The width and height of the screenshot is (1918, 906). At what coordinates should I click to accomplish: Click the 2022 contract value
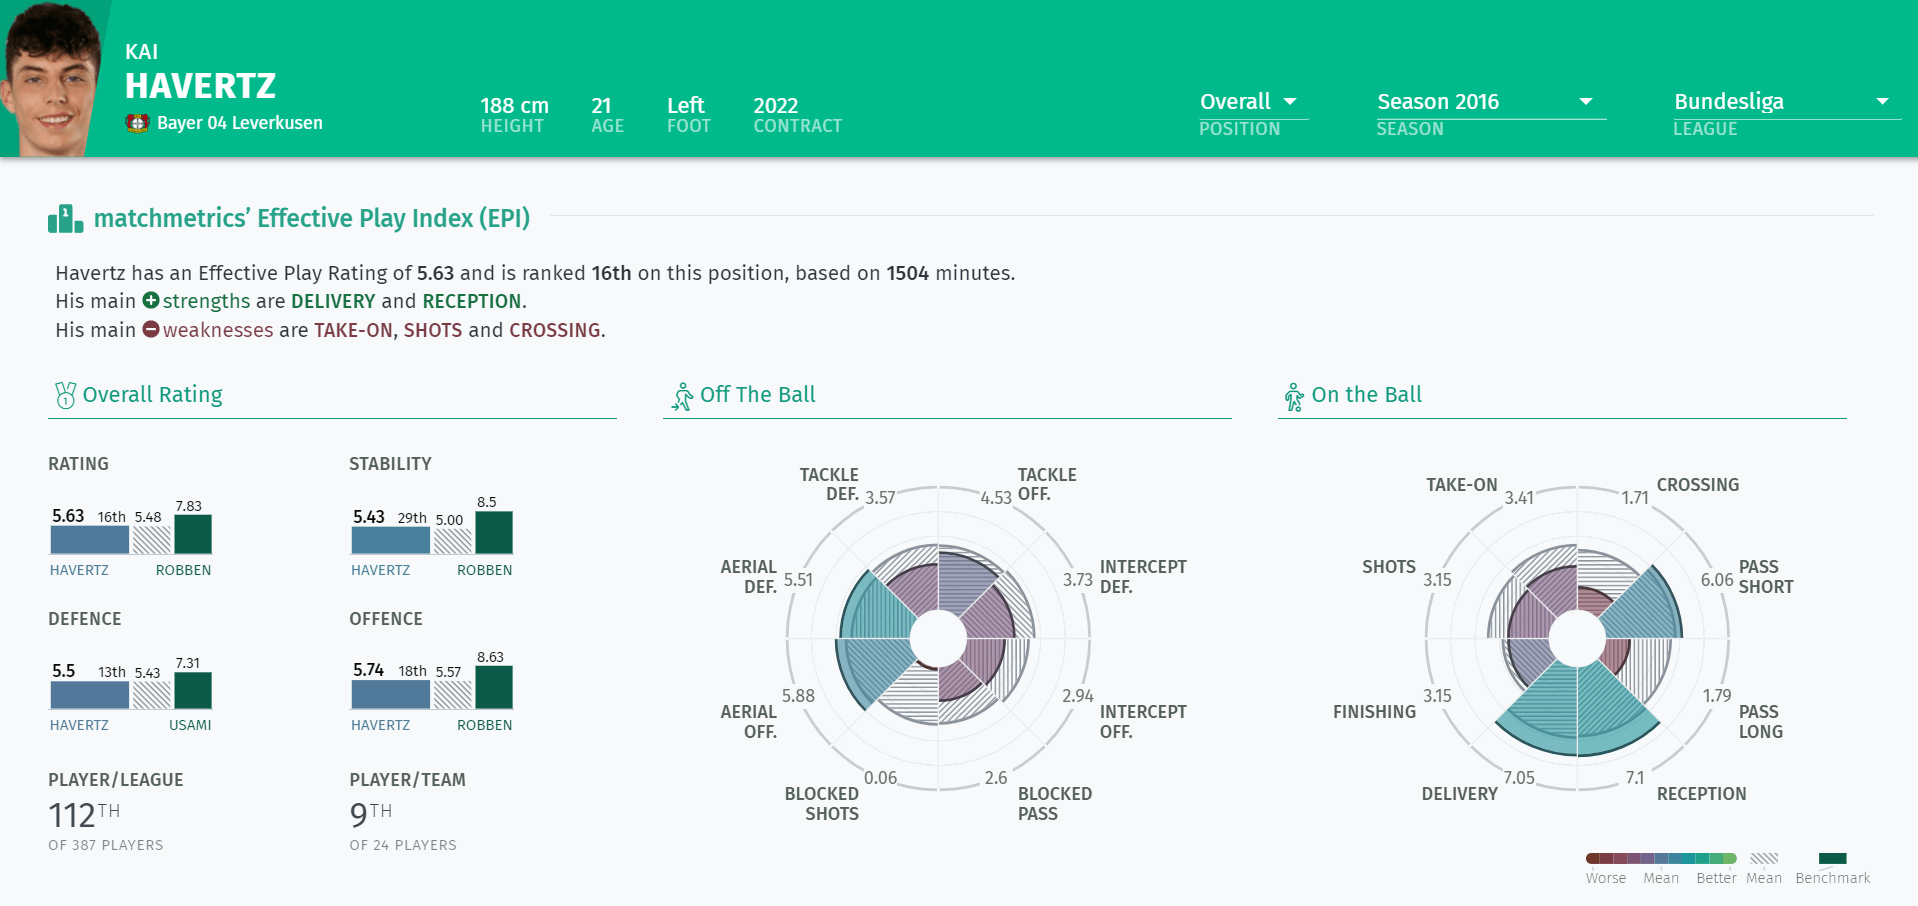tap(775, 106)
